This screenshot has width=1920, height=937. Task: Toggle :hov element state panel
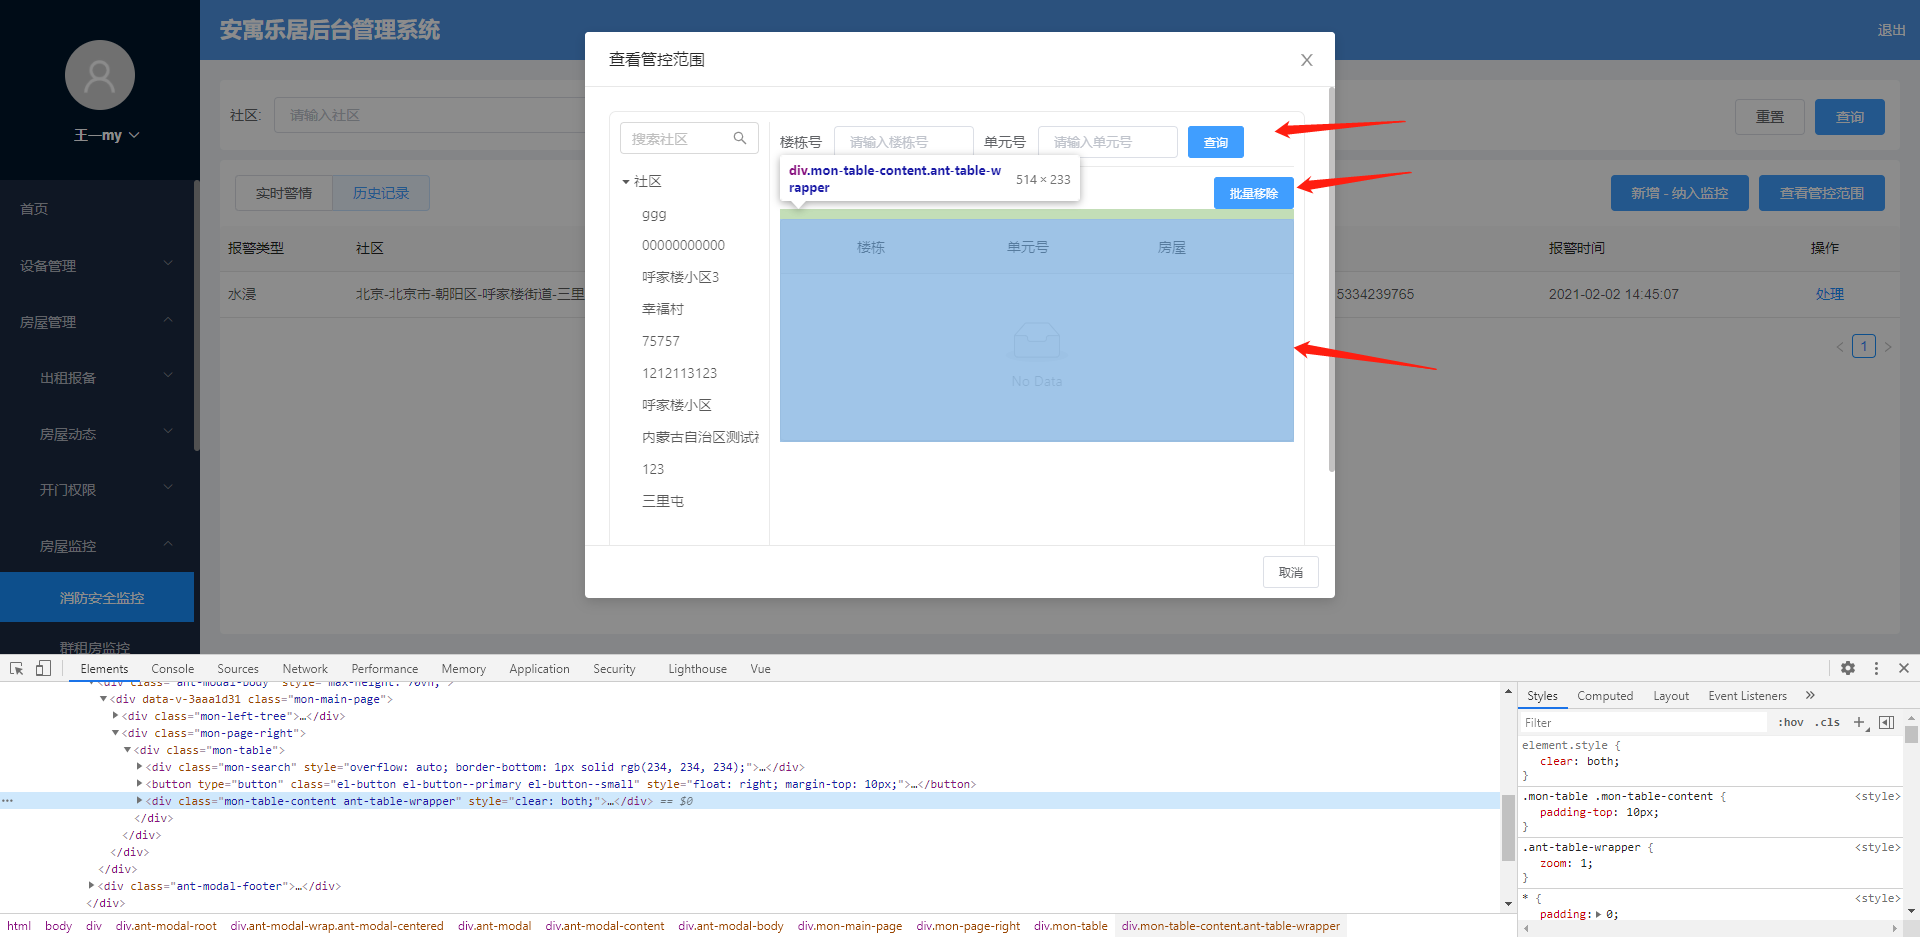(1790, 722)
